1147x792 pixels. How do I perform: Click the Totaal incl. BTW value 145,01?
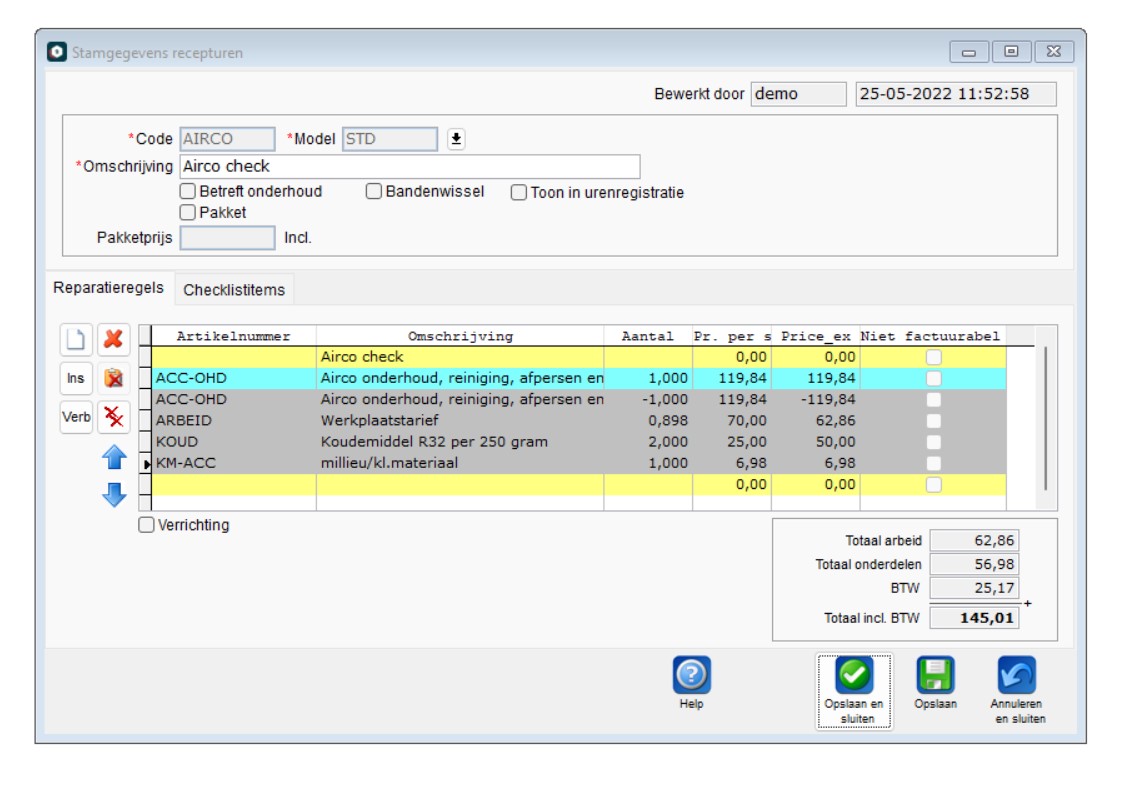(x=974, y=618)
